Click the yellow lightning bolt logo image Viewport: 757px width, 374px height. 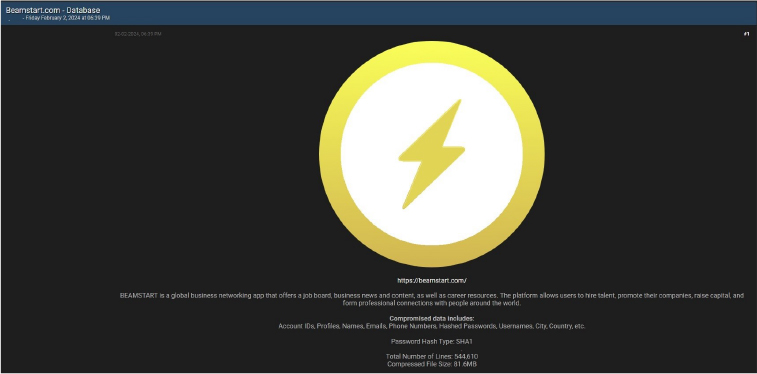click(432, 154)
